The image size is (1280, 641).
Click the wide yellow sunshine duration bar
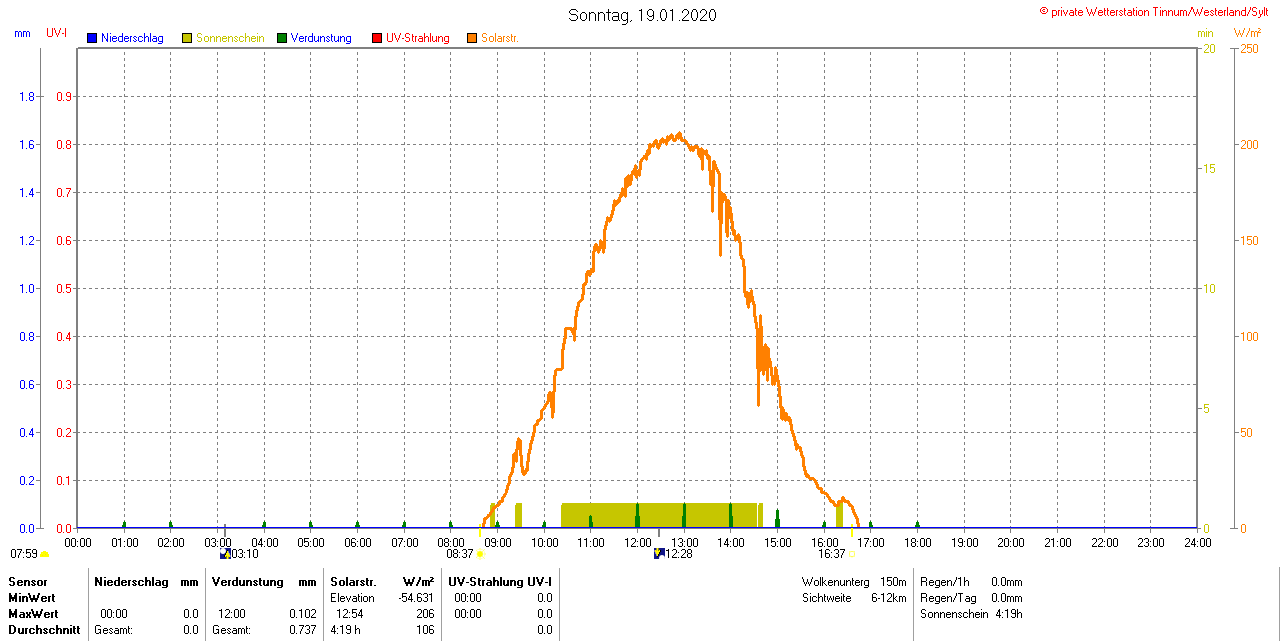[x=659, y=515]
